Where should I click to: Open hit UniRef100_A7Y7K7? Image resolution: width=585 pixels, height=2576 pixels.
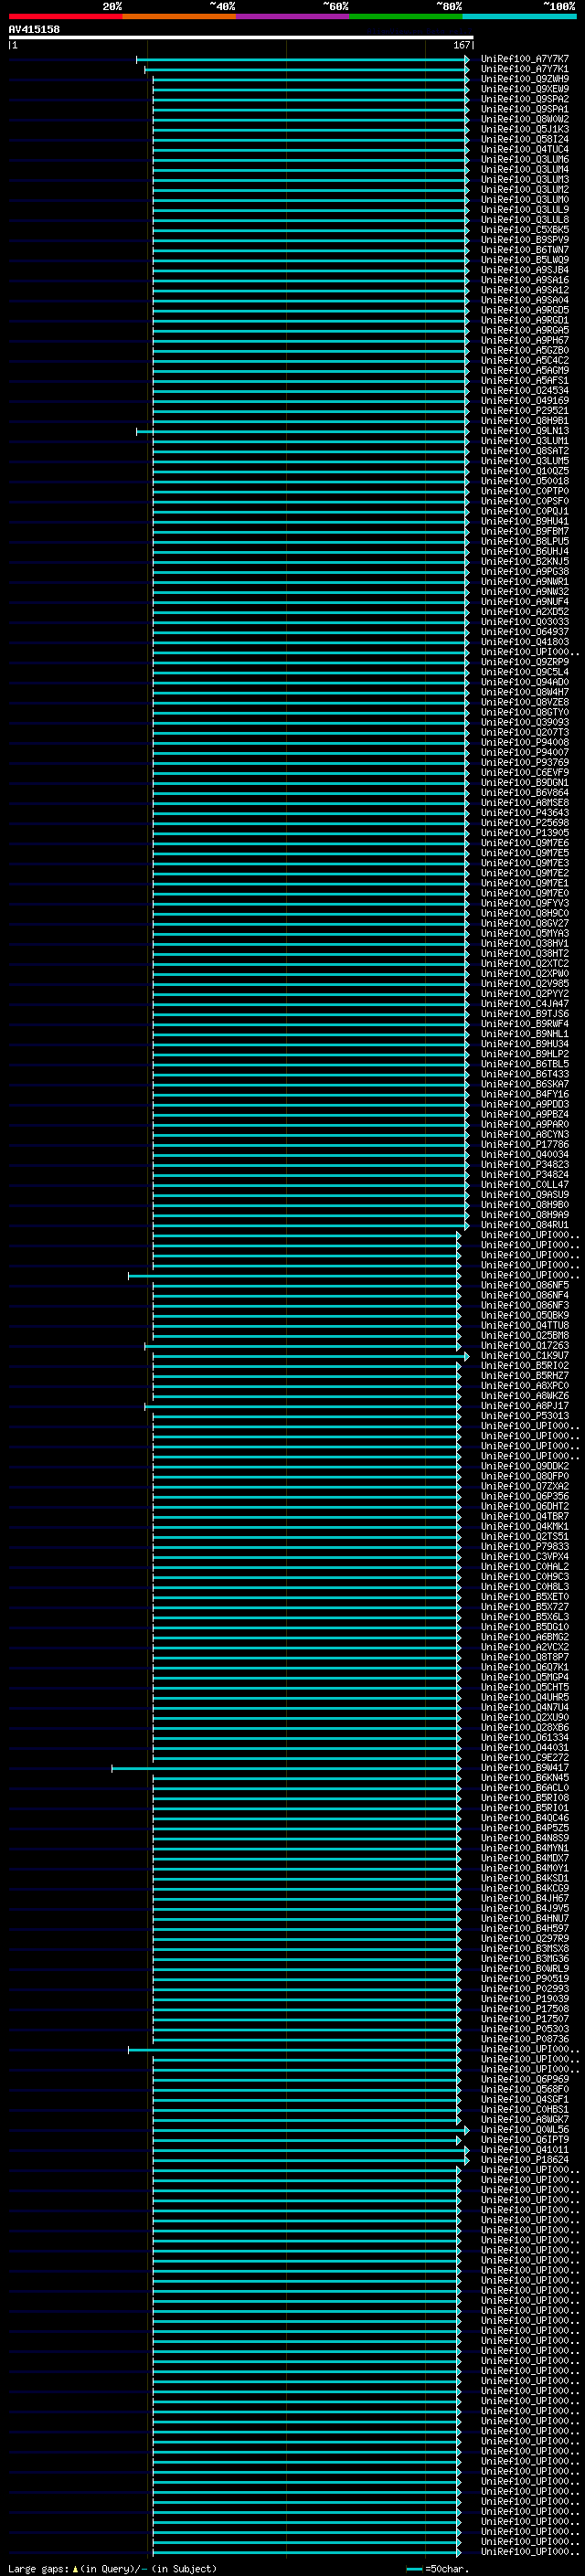[525, 59]
